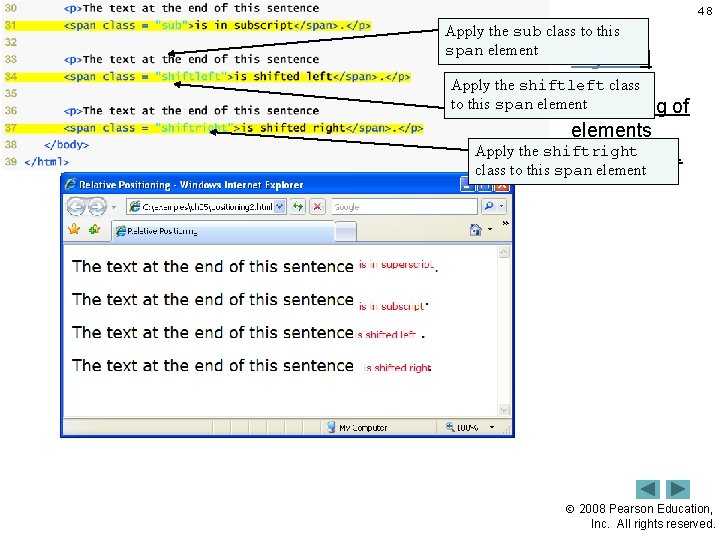This screenshot has width=720, height=540.
Task: Refresh the page with the green arrows icon
Action: [x=298, y=207]
